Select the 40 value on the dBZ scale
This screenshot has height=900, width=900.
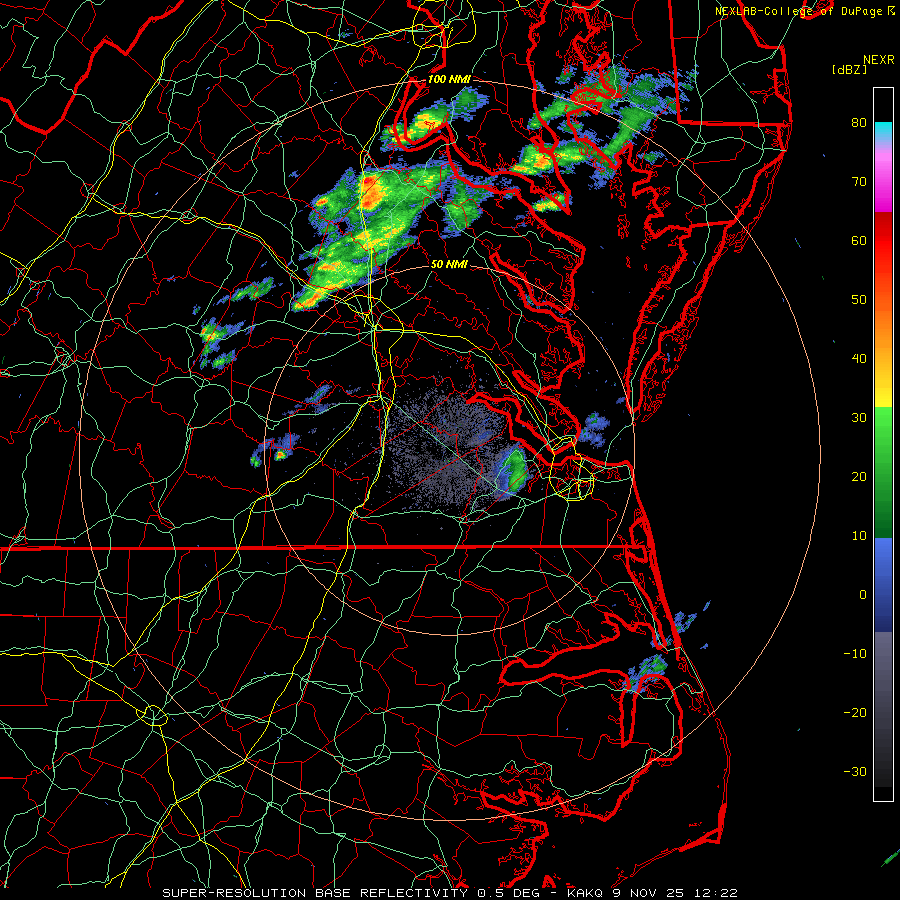tap(859, 359)
